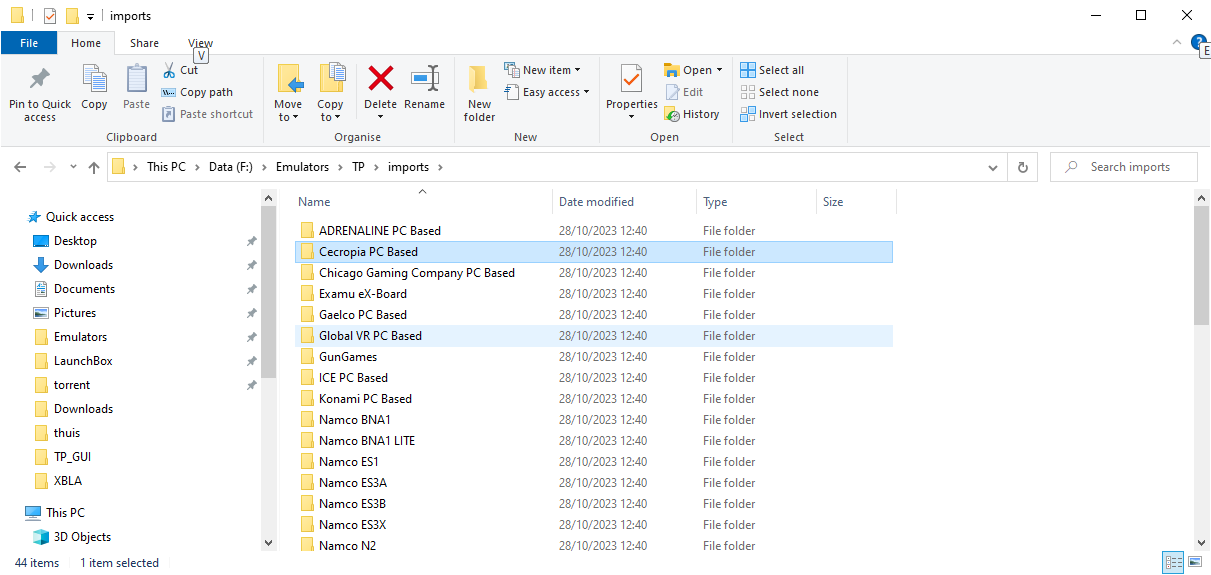Screen dimensions: 1211x575
Task: Open Documents in the navigation pane
Action: tap(84, 289)
